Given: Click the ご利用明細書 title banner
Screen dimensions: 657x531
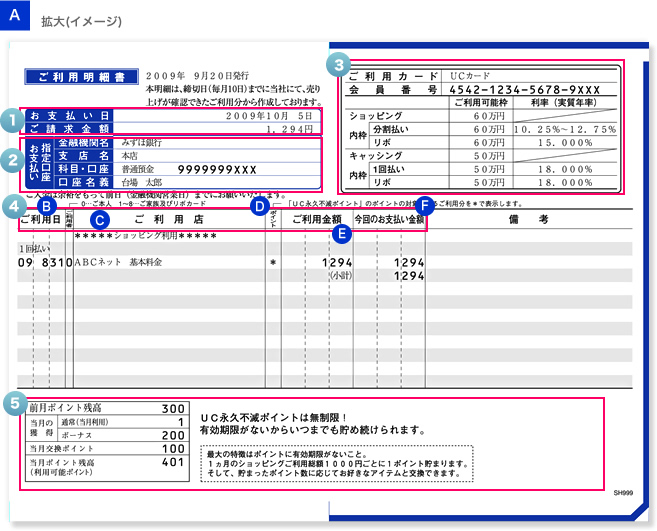Looking at the screenshot, I should pyautogui.click(x=79, y=76).
